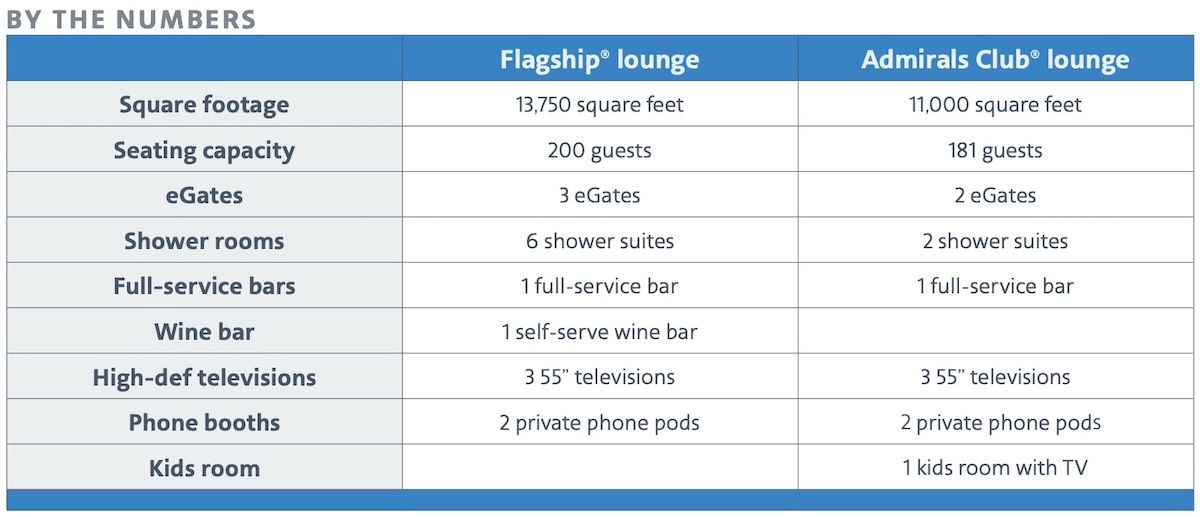Click the By The Numbers heading
Viewport: 1200px width, 517px height.
[131, 19]
